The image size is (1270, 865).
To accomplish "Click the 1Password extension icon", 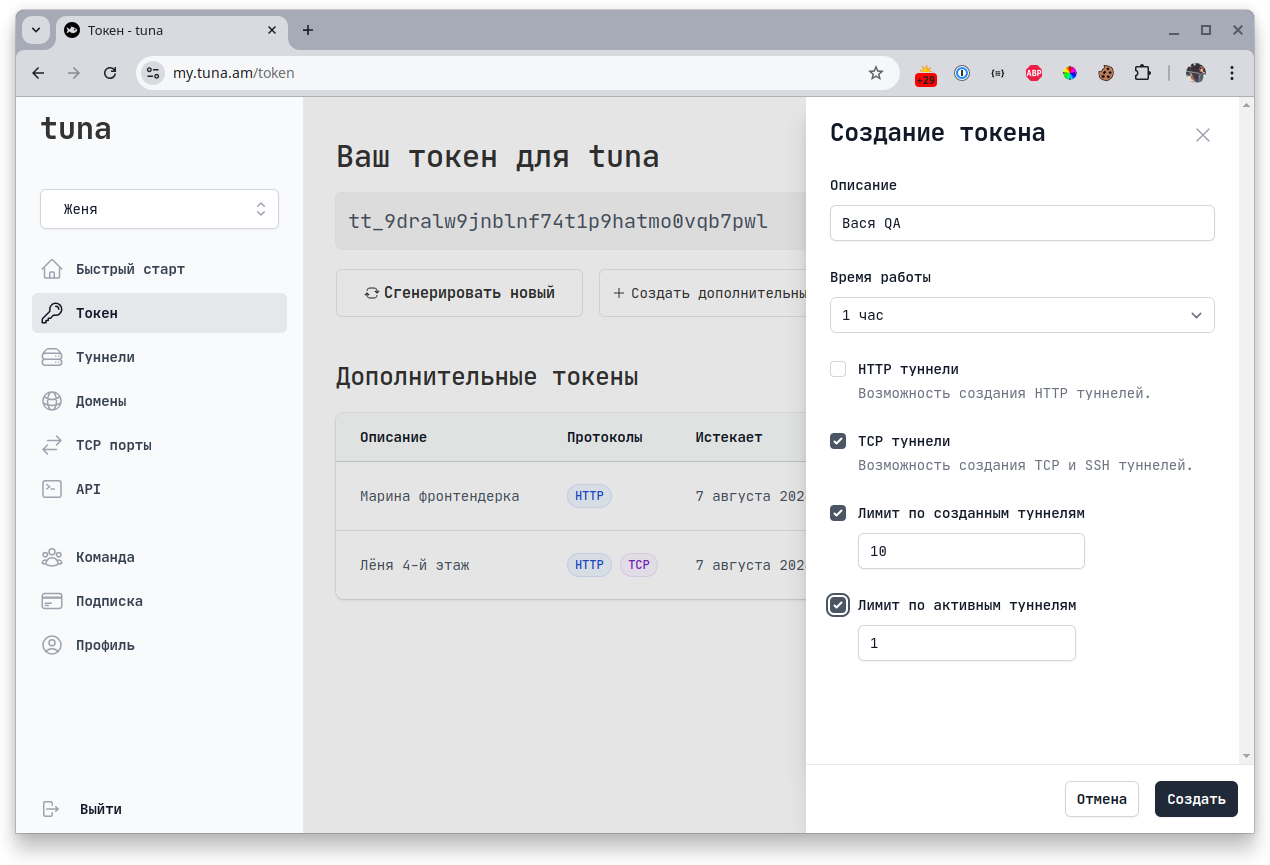I will (961, 73).
